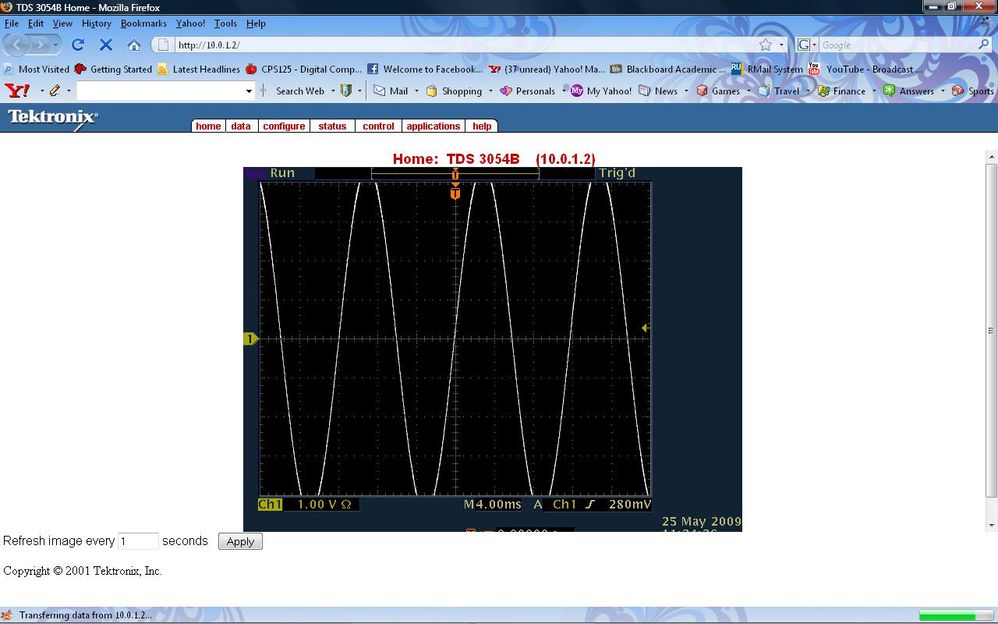Open Yahoo Shopping toolbar button

[454, 91]
